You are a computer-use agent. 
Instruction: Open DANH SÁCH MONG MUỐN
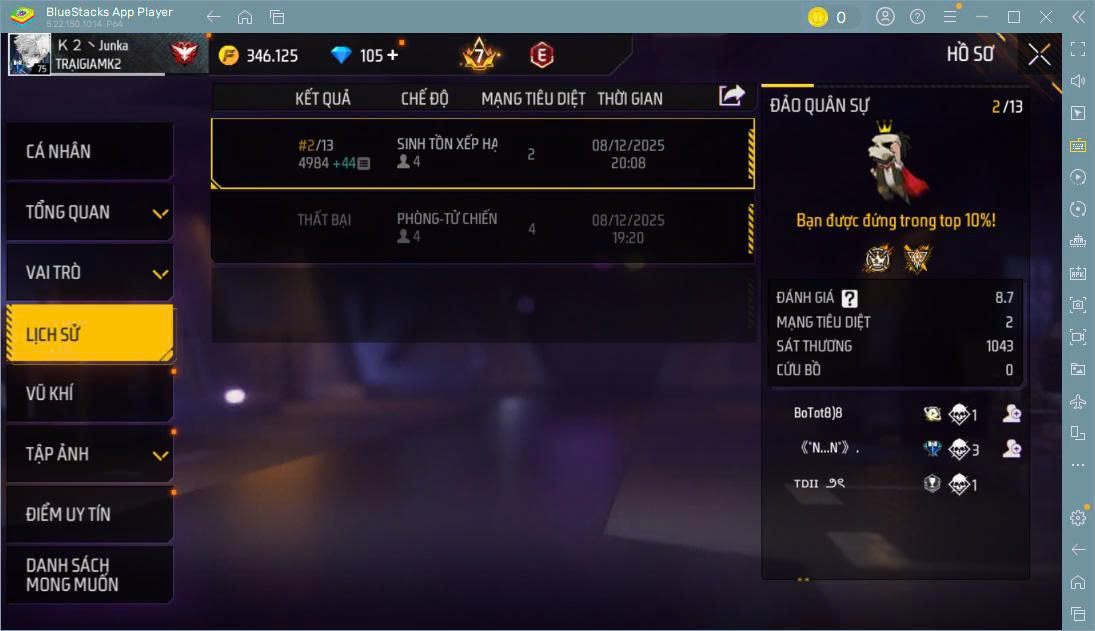(x=90, y=575)
